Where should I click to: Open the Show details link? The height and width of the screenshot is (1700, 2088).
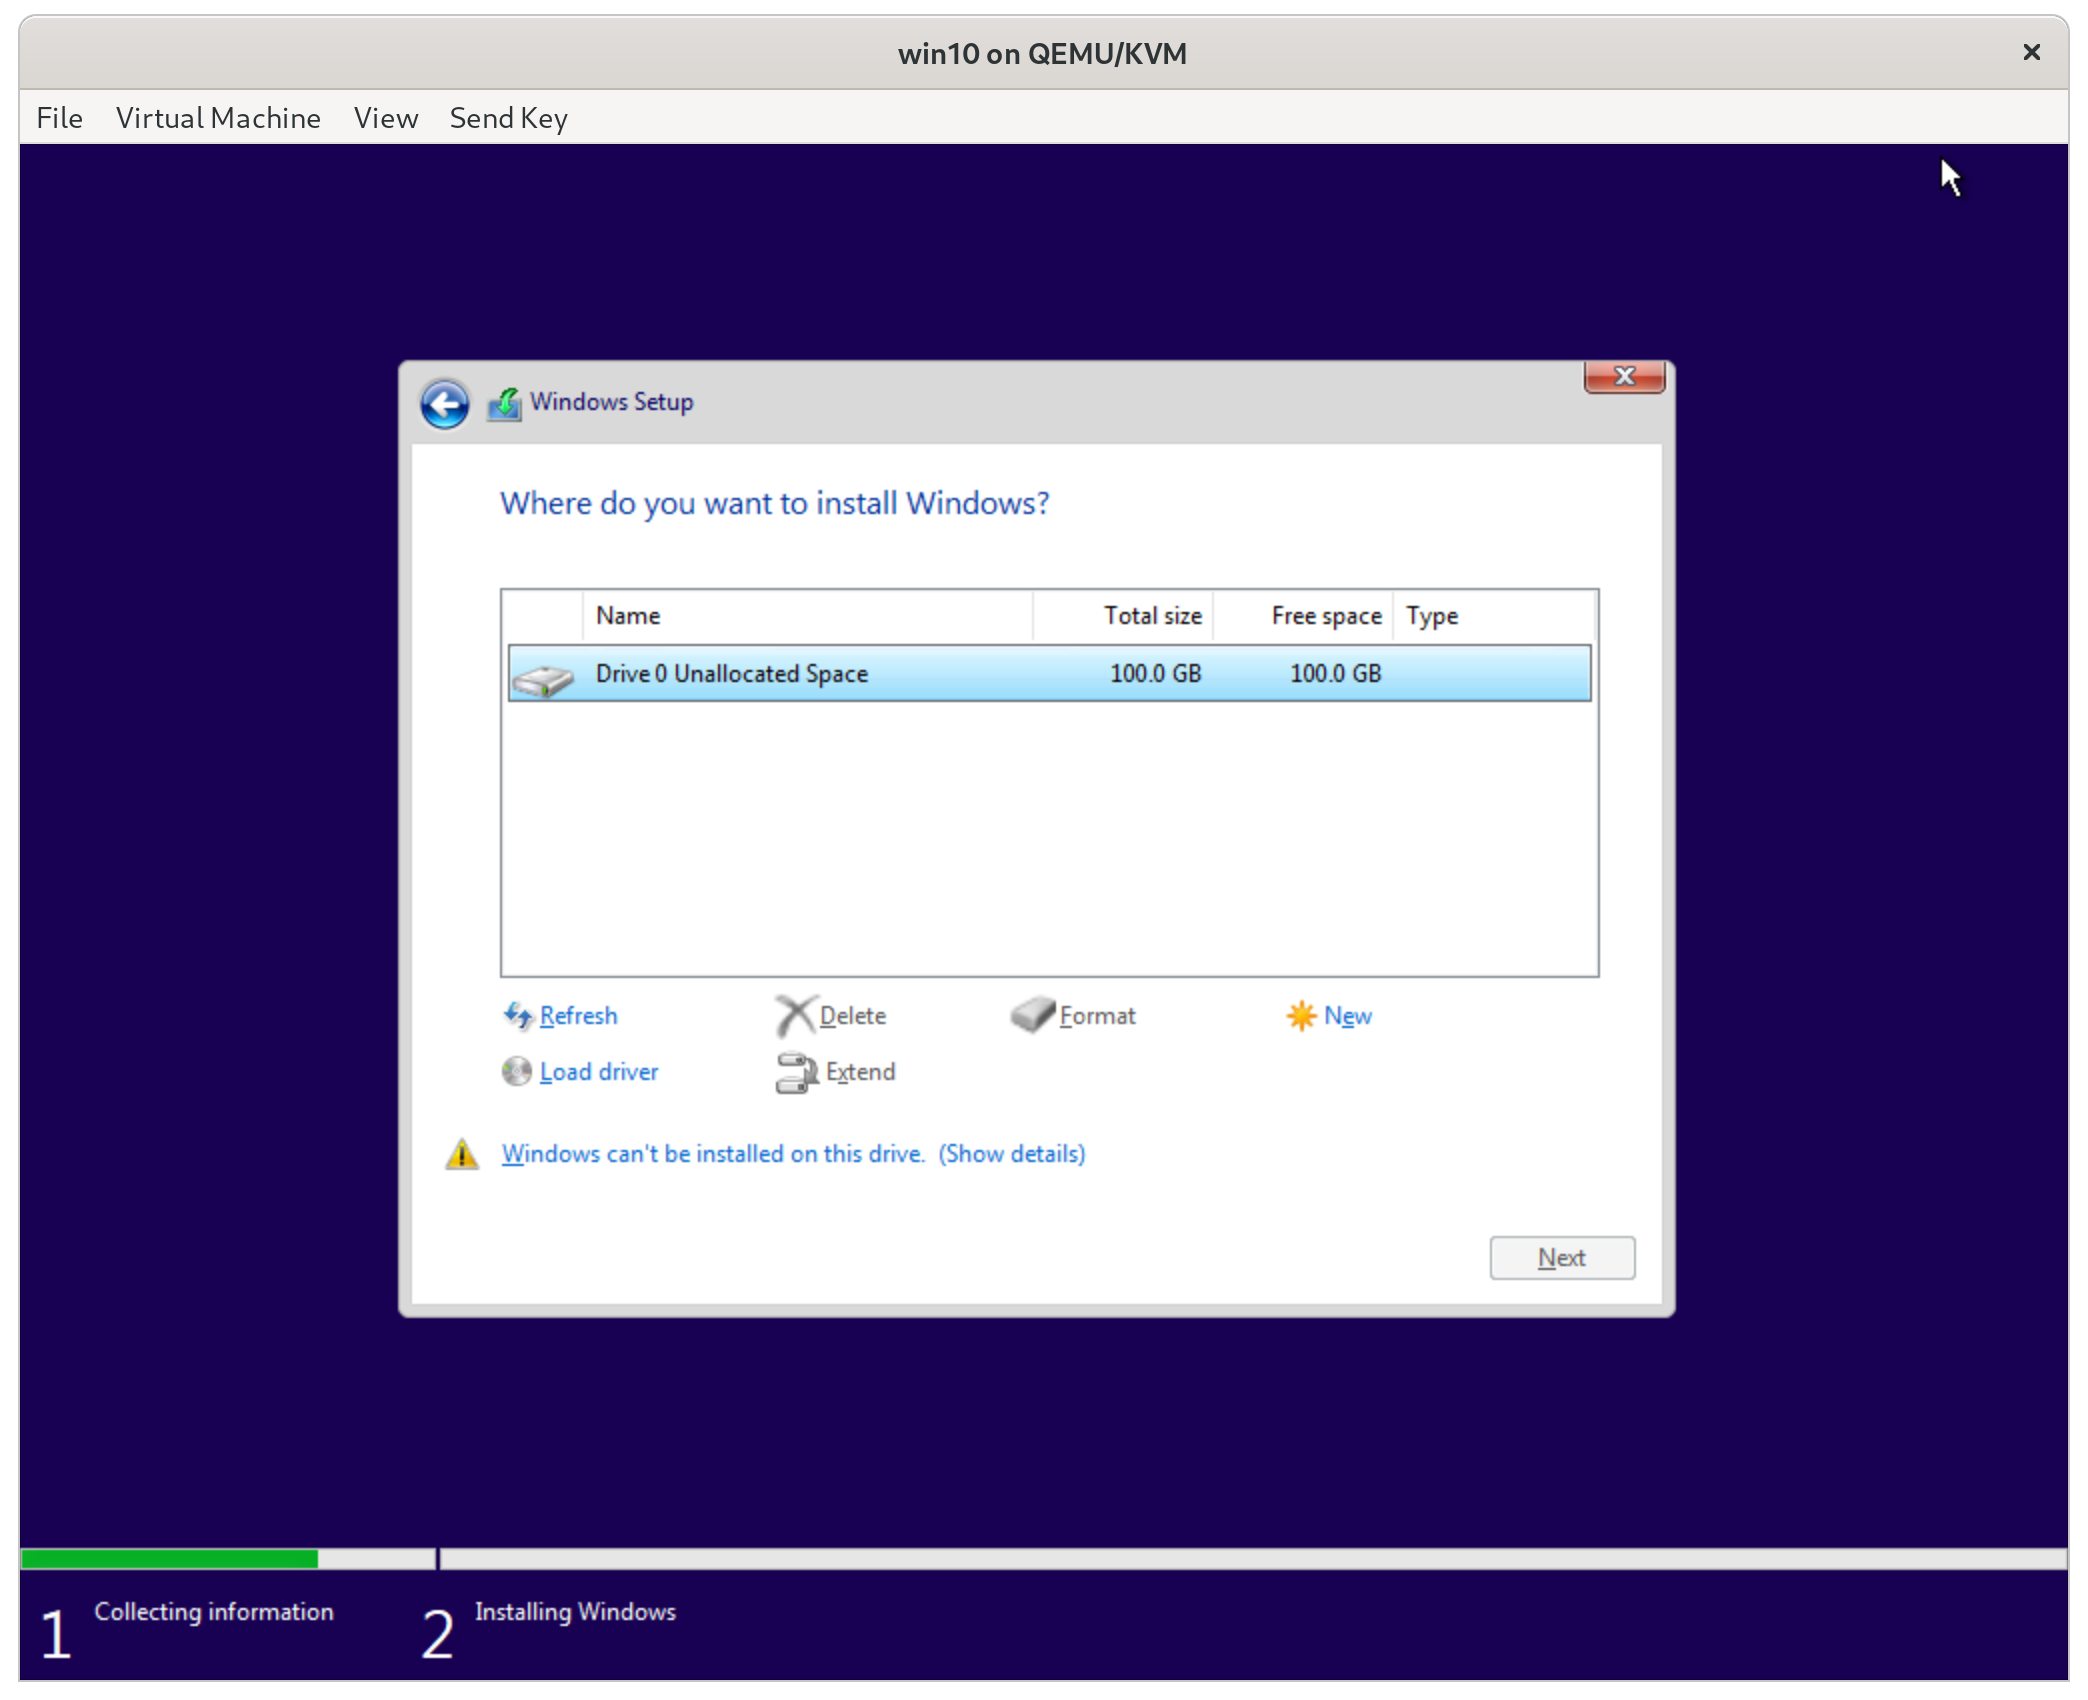1012,1153
